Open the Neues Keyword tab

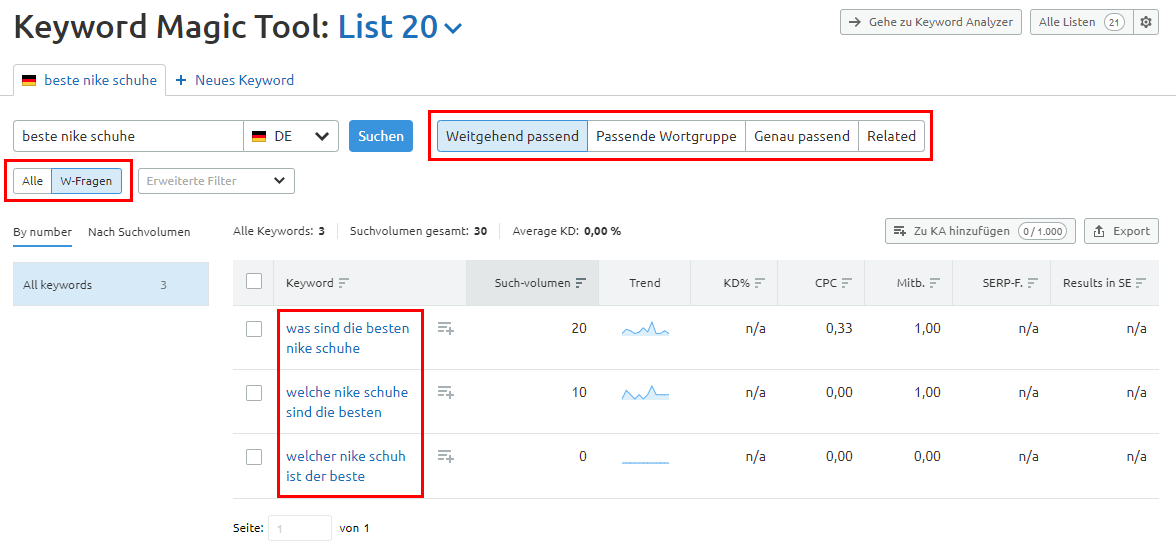click(234, 80)
